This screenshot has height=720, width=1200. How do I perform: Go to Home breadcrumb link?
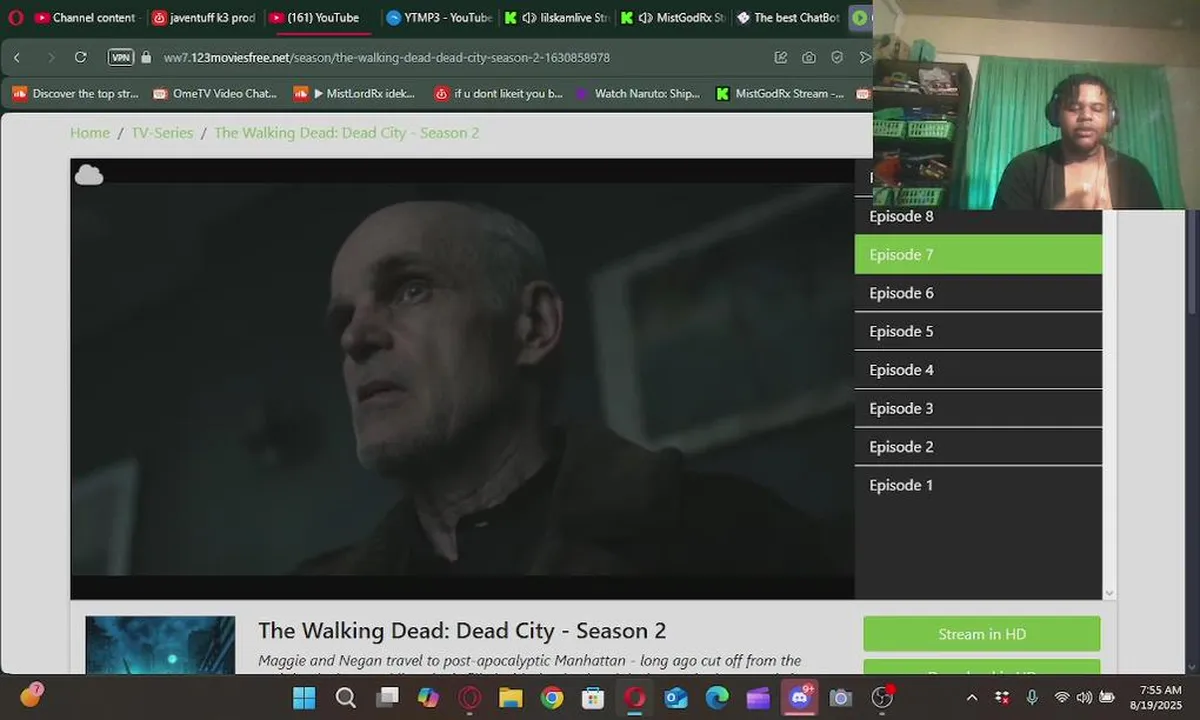click(90, 133)
